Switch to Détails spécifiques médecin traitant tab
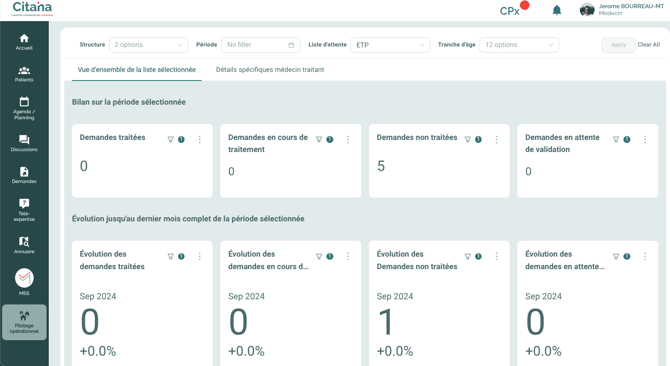 click(270, 70)
